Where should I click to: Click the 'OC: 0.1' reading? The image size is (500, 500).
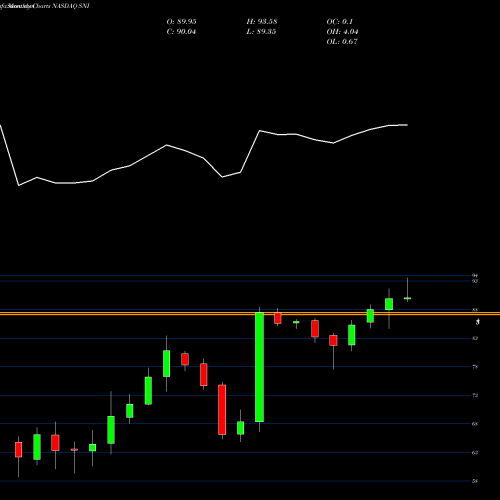pos(339,22)
